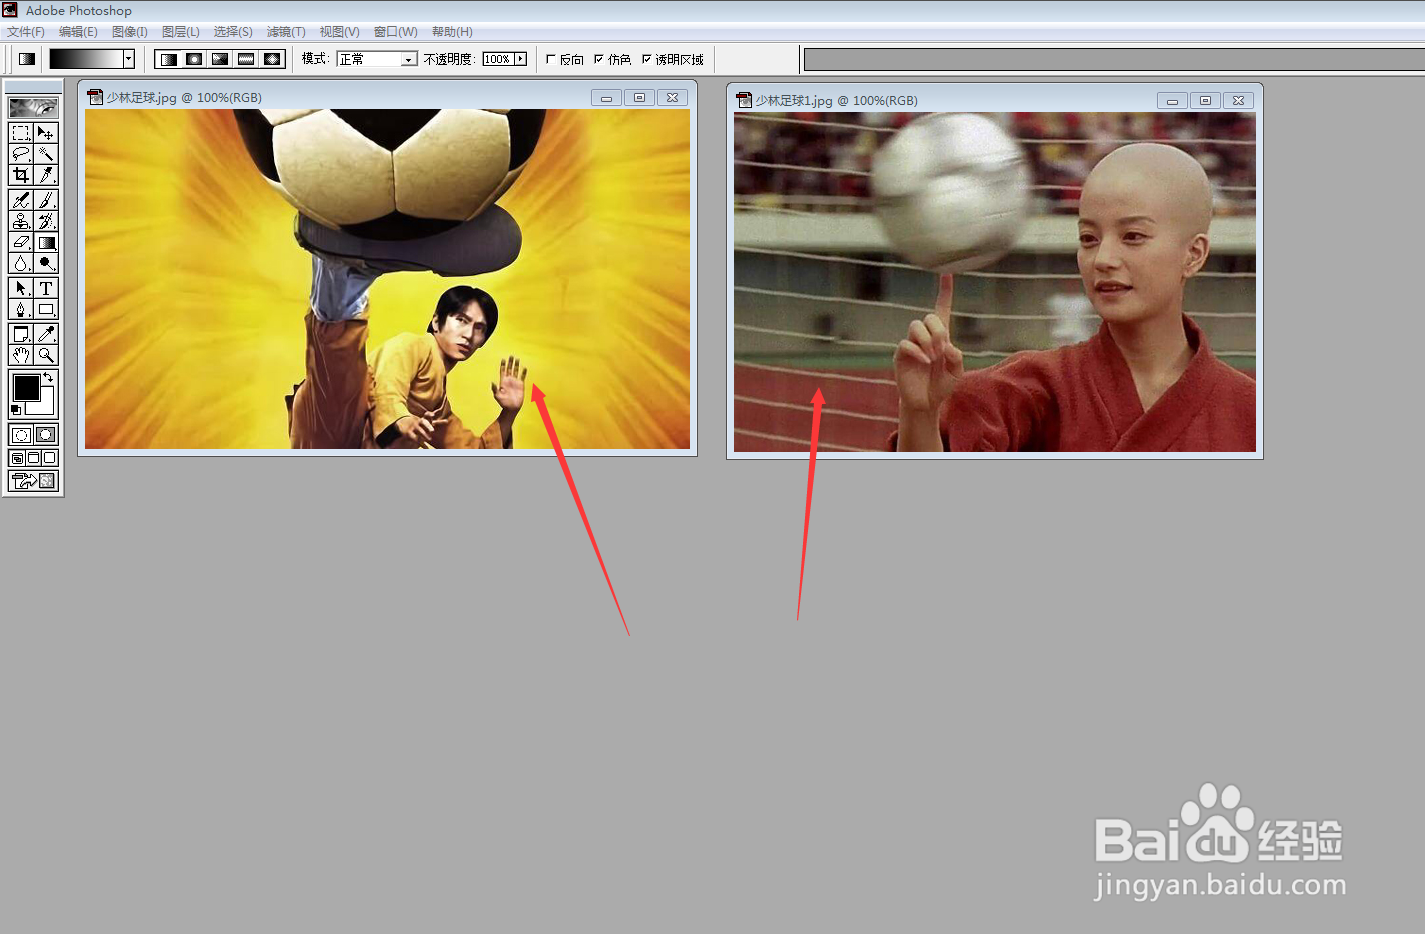Select the Notes tool
This screenshot has width=1425, height=934.
click(21, 334)
